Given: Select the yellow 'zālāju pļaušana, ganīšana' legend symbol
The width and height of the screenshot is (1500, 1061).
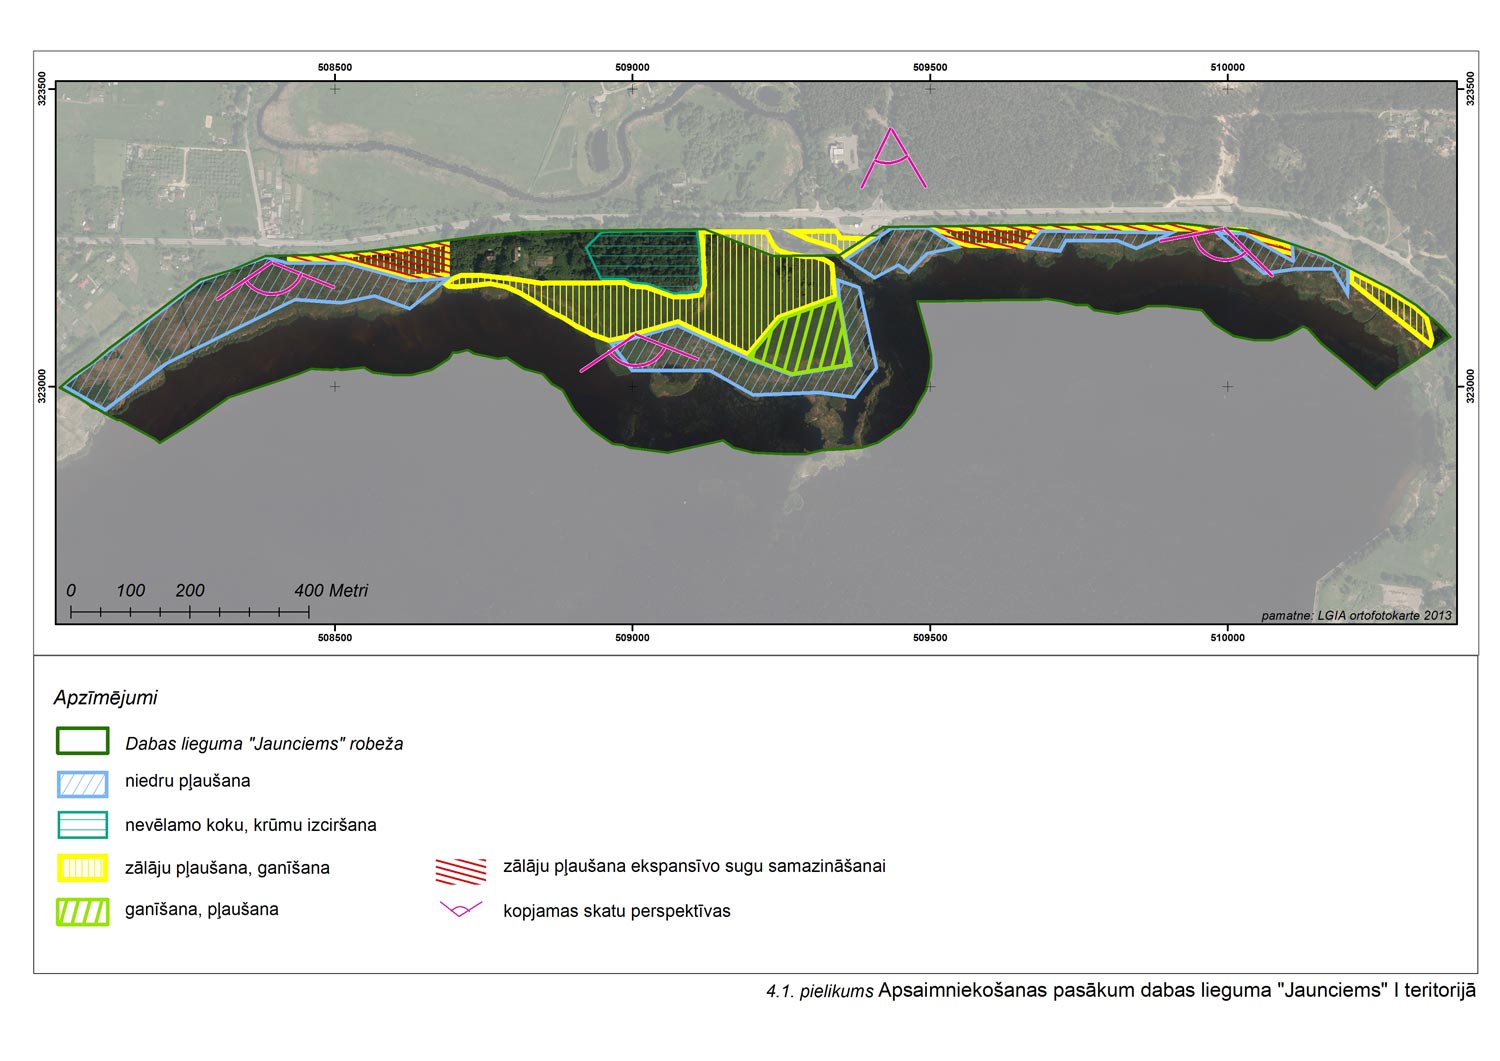Looking at the screenshot, I should click(x=82, y=868).
